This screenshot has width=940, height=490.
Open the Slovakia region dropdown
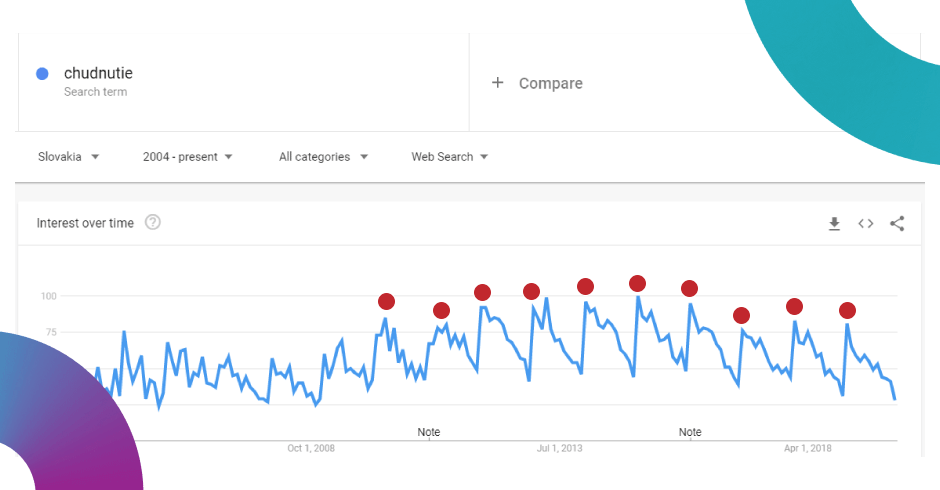pos(68,157)
